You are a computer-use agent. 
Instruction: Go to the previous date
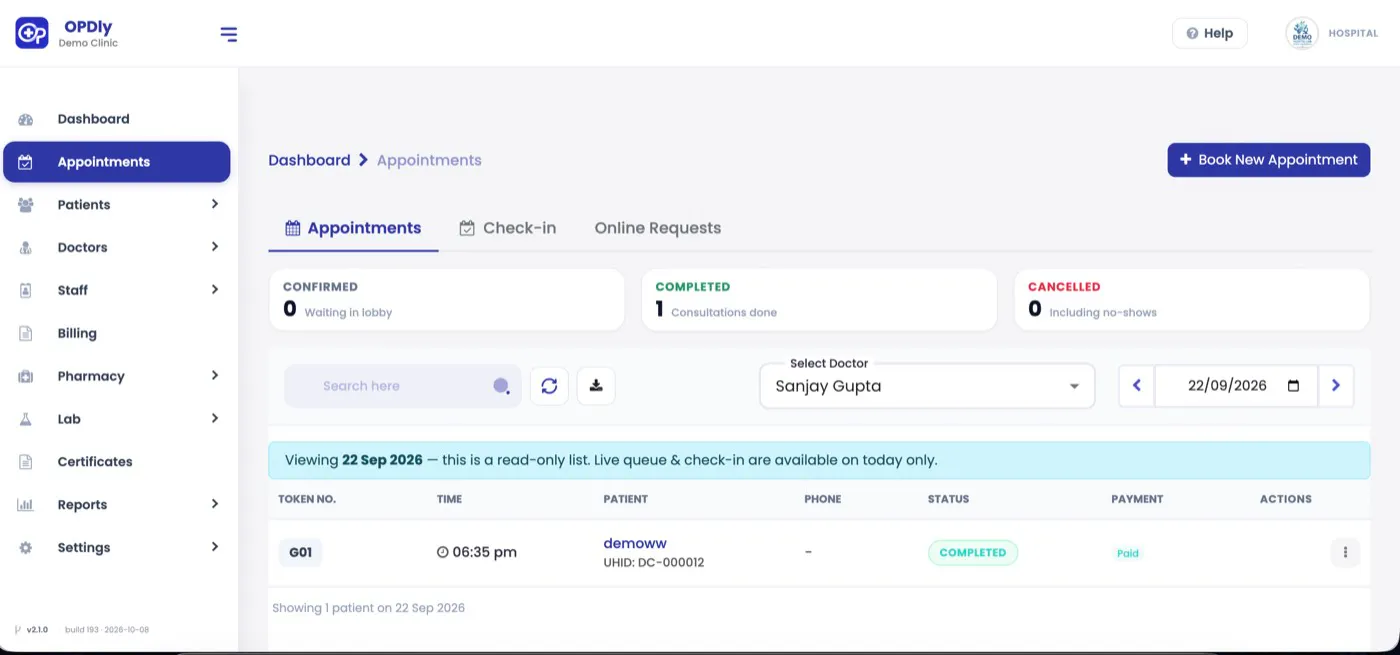click(x=1136, y=386)
